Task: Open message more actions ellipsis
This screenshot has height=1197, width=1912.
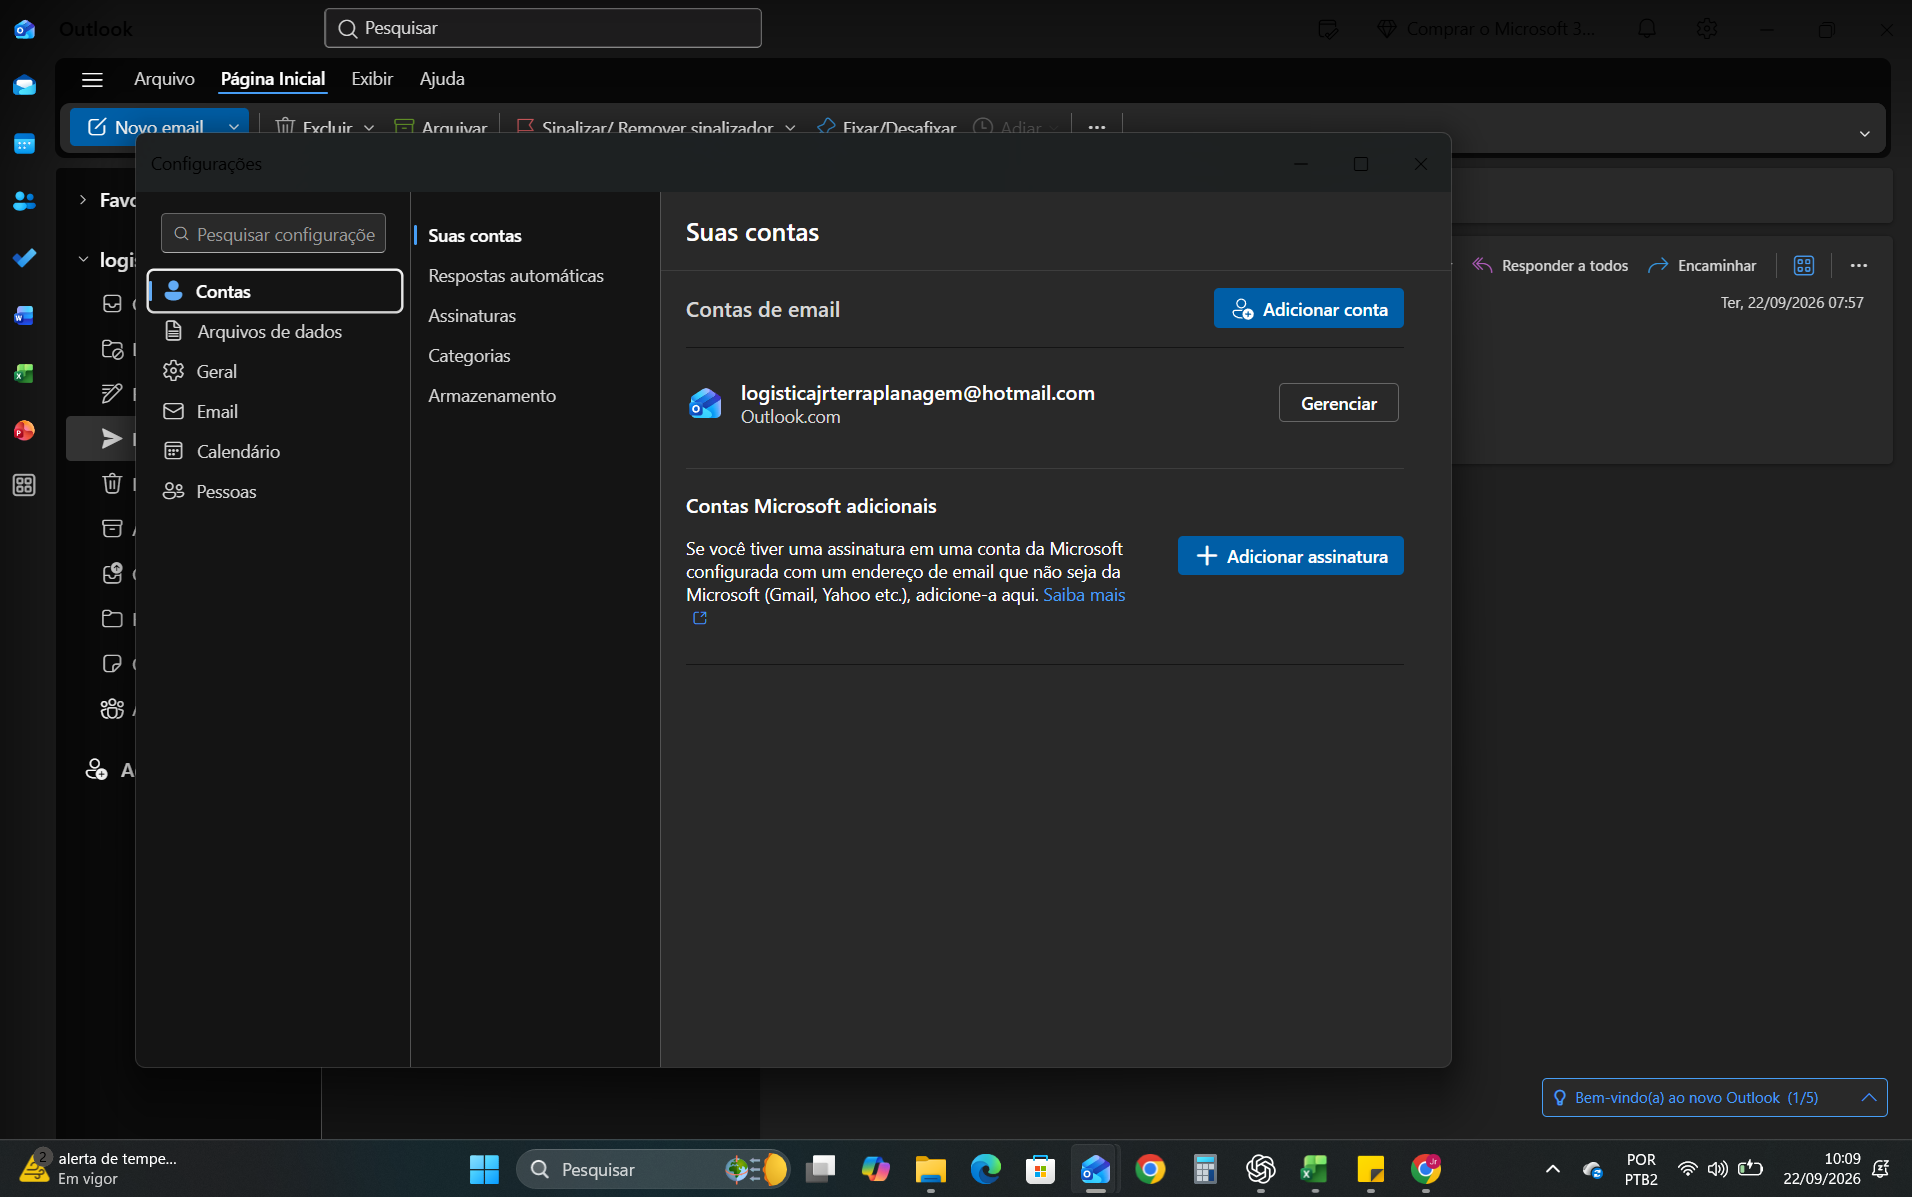Action: (1859, 265)
